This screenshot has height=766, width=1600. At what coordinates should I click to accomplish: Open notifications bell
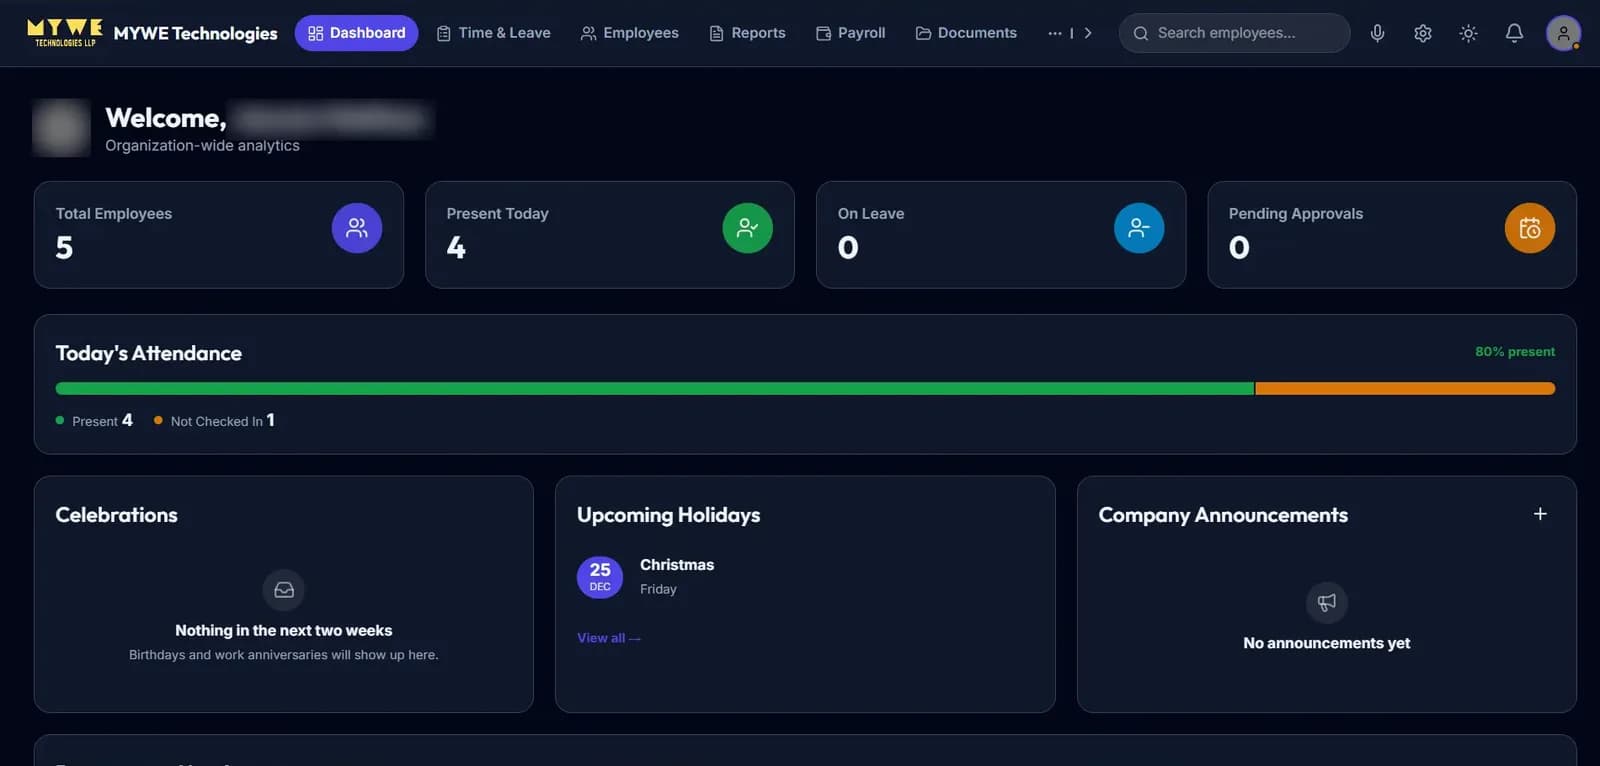[1514, 33]
